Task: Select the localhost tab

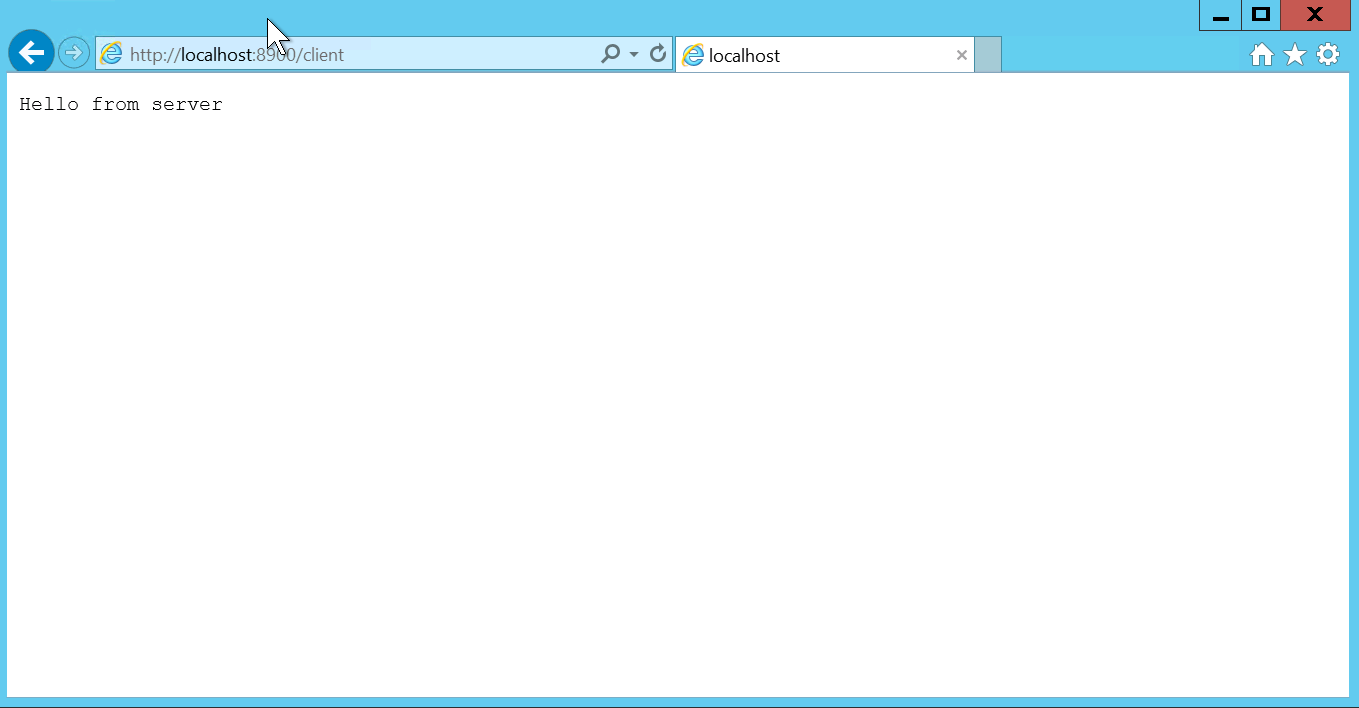Action: click(x=825, y=55)
